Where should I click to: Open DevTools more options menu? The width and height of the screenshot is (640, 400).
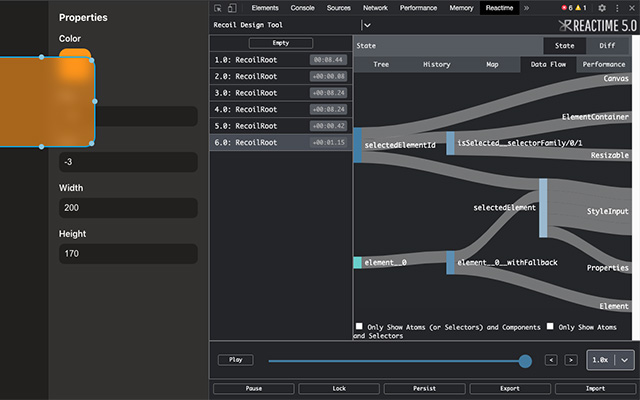click(617, 8)
